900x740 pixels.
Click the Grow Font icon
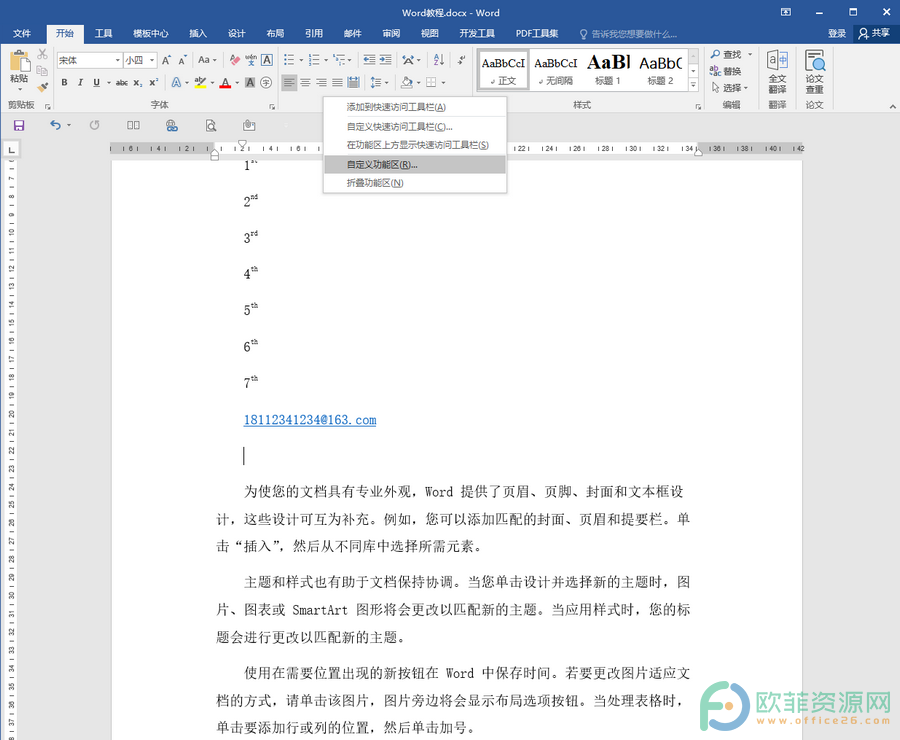click(166, 60)
